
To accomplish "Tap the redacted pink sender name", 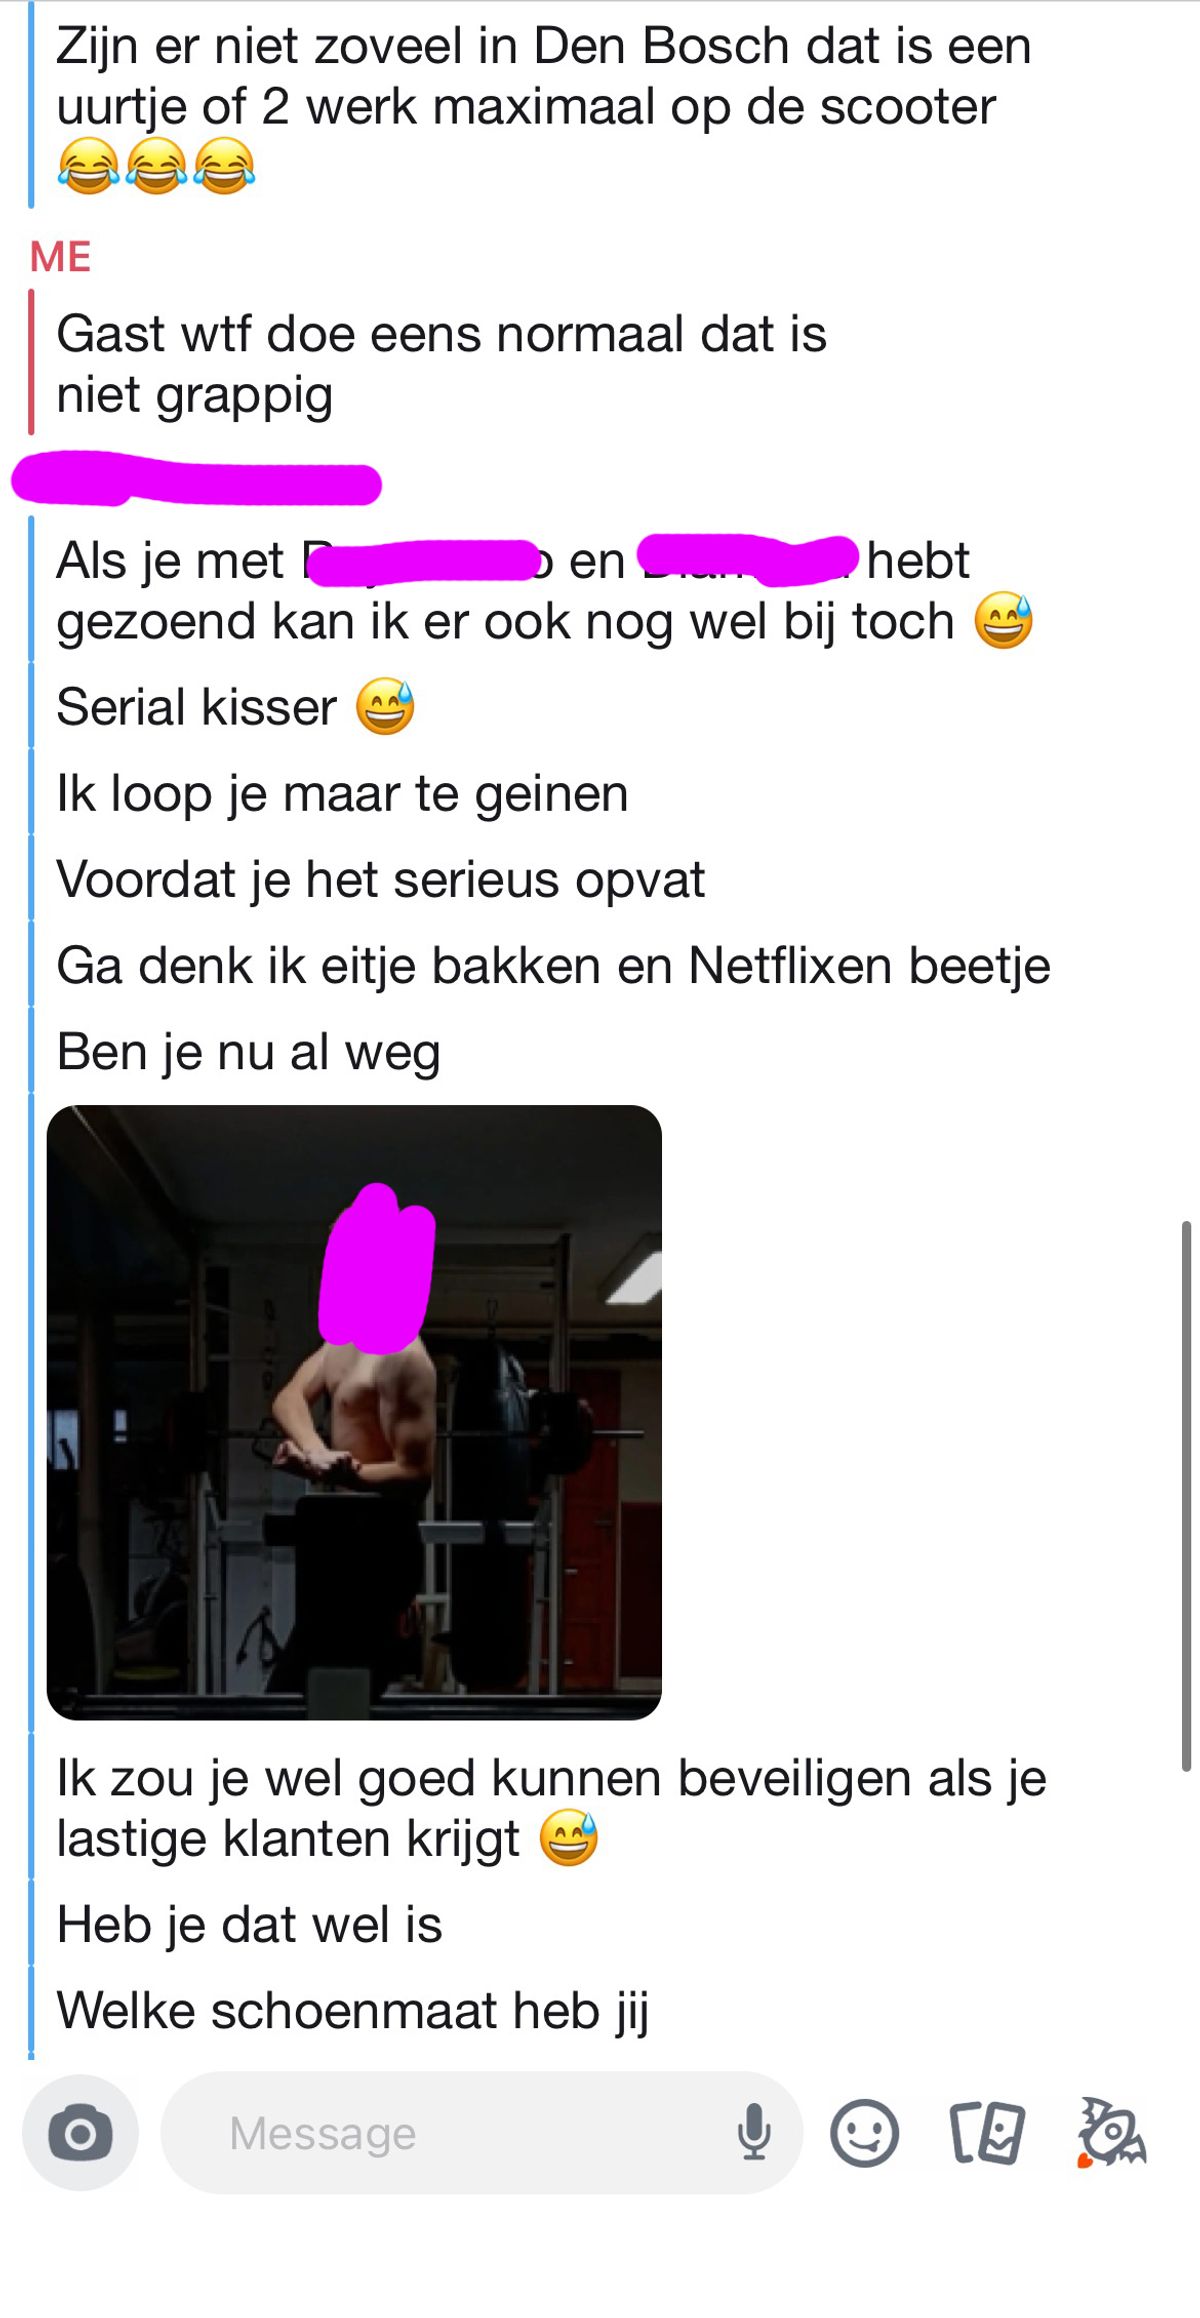I will click(x=196, y=478).
